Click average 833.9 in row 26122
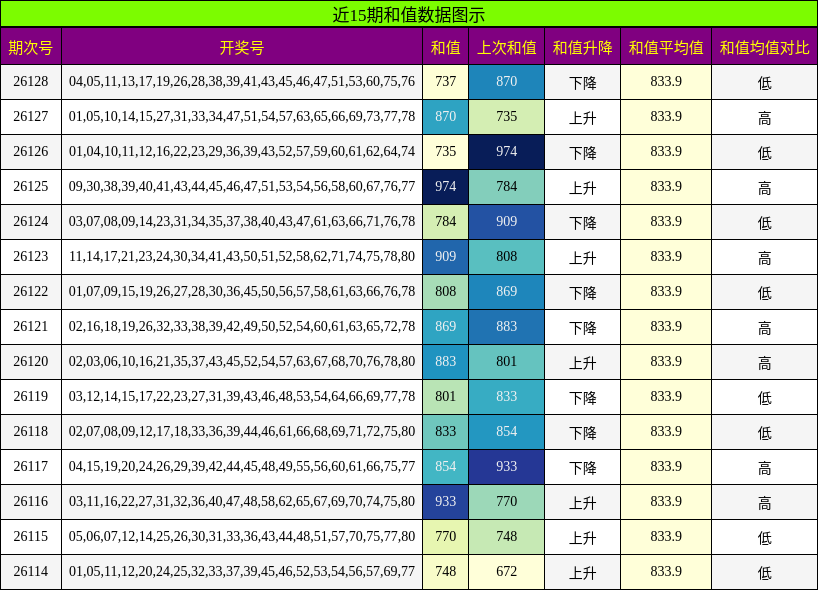 pyautogui.click(x=666, y=291)
